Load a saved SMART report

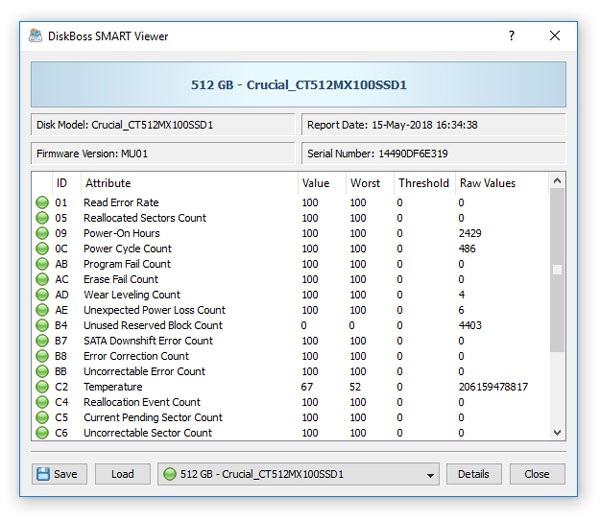click(x=122, y=474)
